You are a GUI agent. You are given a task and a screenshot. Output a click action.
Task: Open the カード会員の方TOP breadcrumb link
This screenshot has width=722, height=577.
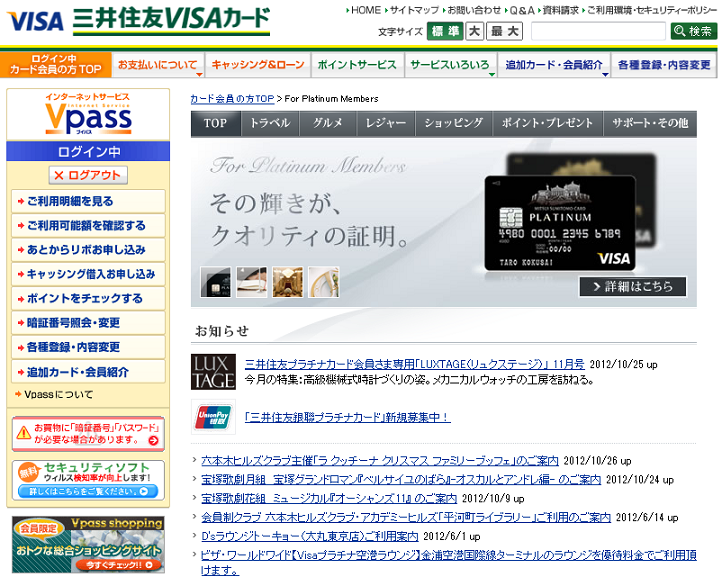(232, 99)
